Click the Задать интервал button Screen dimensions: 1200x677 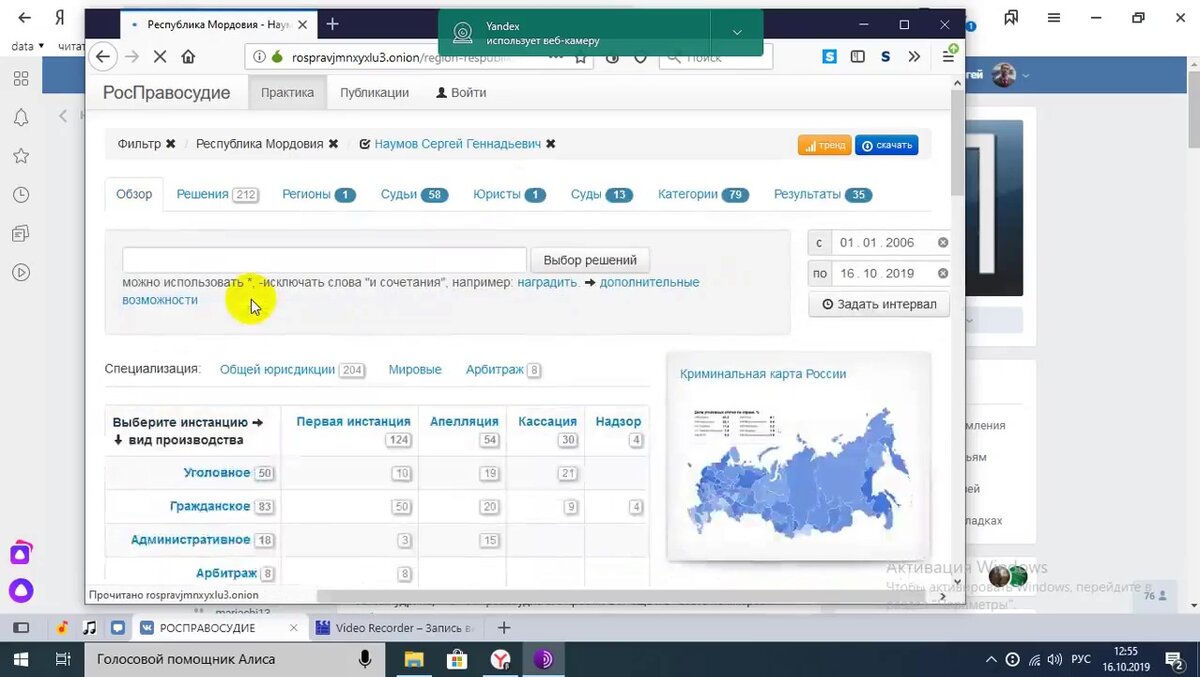click(879, 304)
